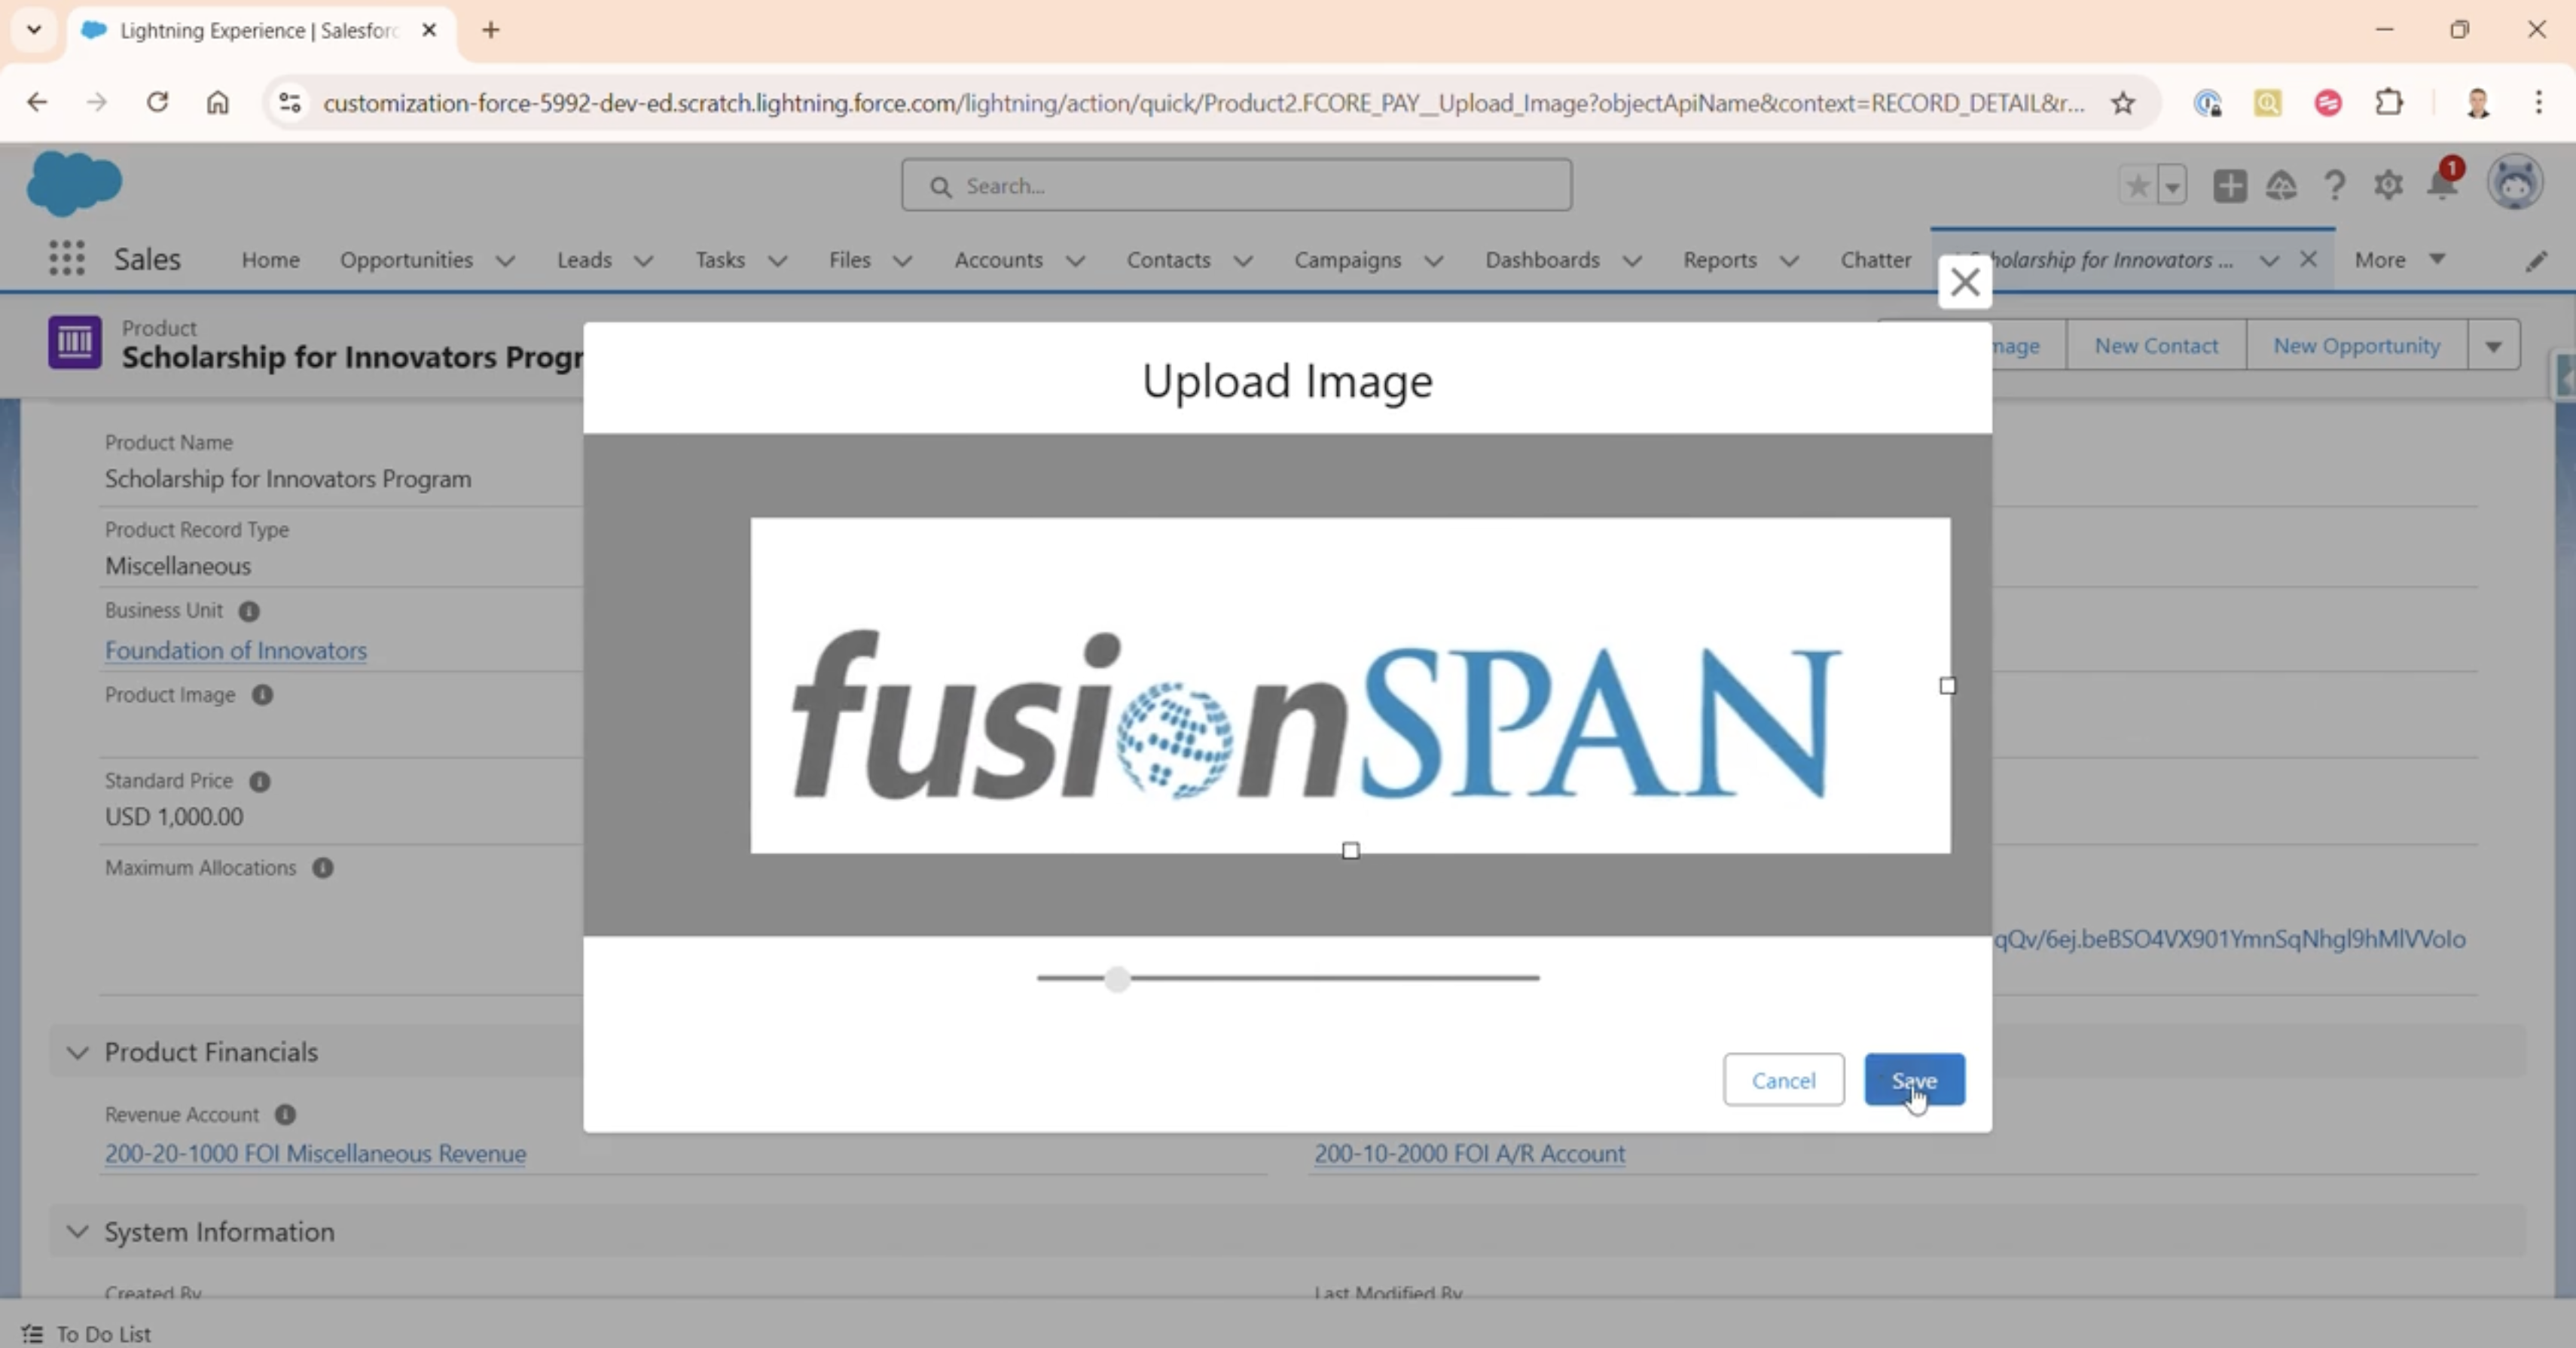Viewport: 2576px width, 1348px height.
Task: Click the Product Image info icon
Action: (x=262, y=695)
